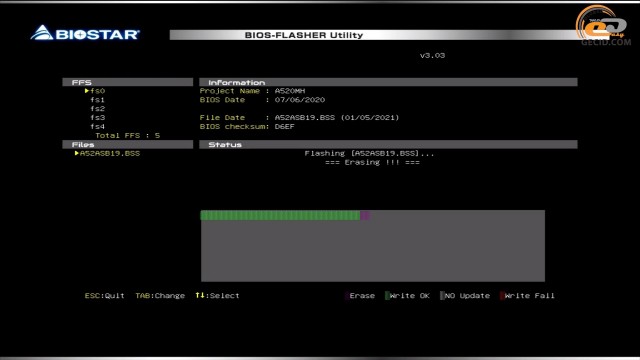Screen dimensions: 640x360
Task: Click the NO Update gray legend swatch
Action: (x=442, y=296)
